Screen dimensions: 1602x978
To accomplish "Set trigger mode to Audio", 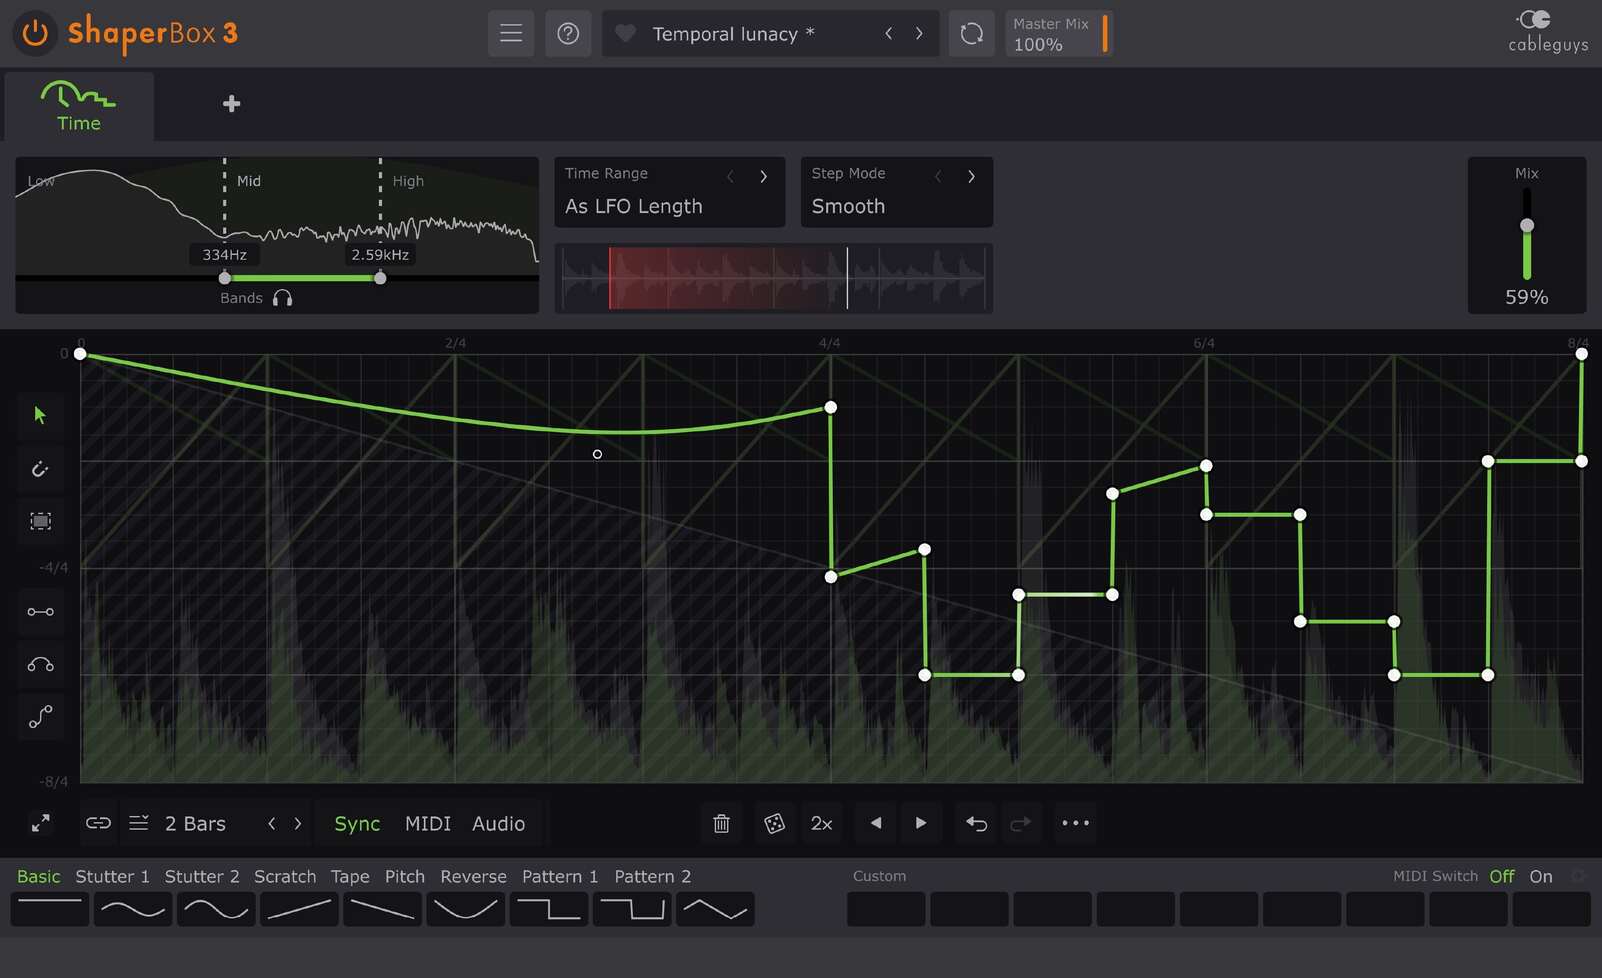I will 499,823.
